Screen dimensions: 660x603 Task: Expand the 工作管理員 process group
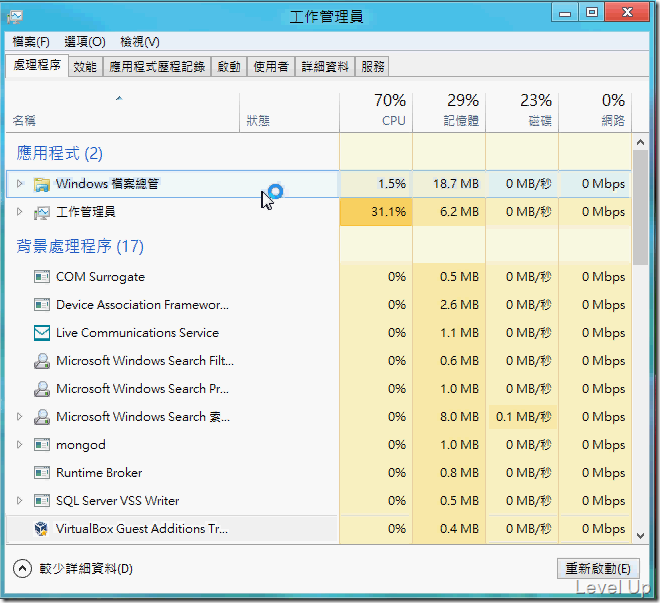point(19,212)
